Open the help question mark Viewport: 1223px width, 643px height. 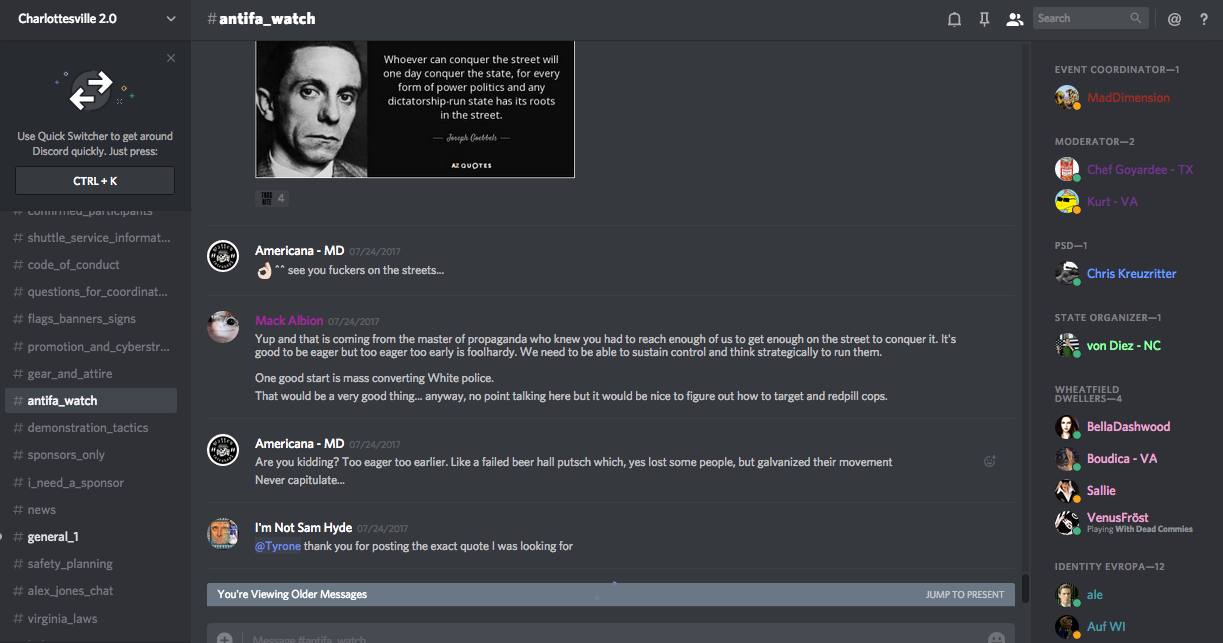pyautogui.click(x=1203, y=19)
